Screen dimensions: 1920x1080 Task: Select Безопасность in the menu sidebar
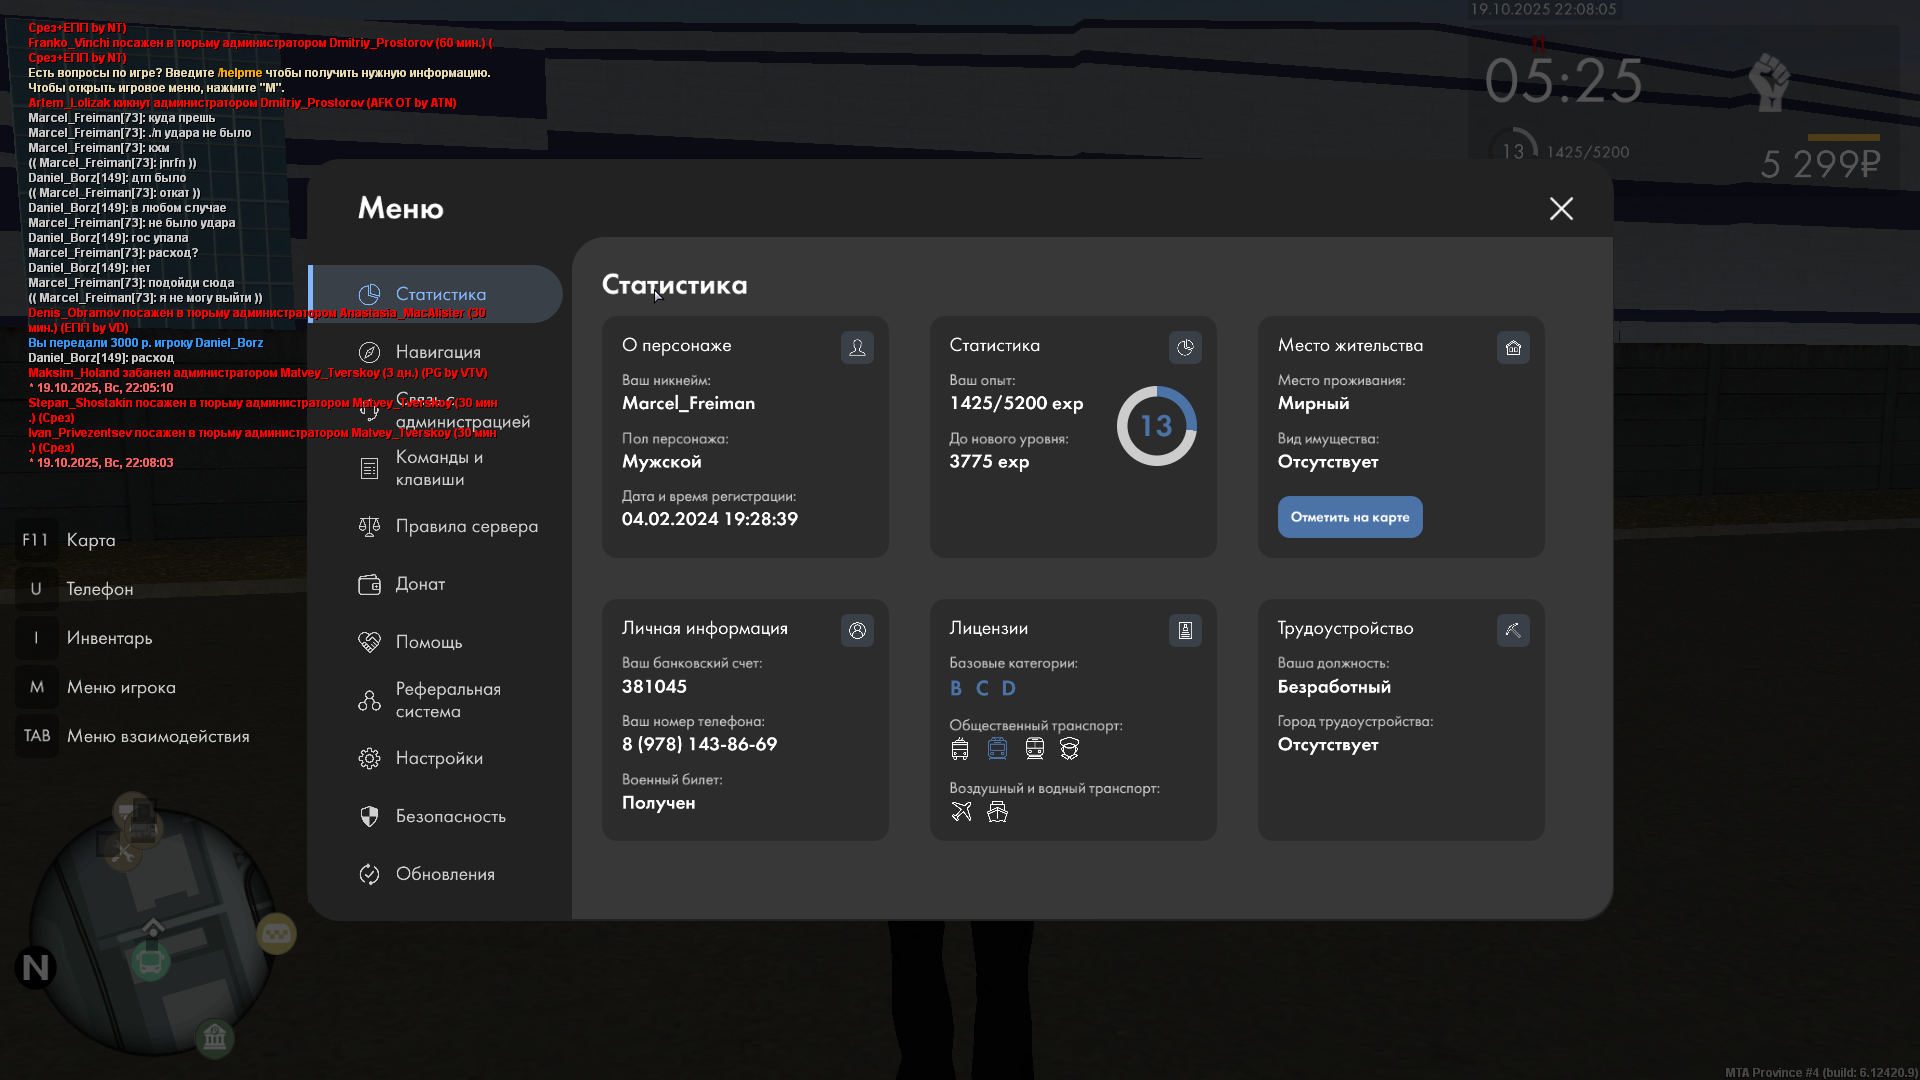[x=450, y=816]
